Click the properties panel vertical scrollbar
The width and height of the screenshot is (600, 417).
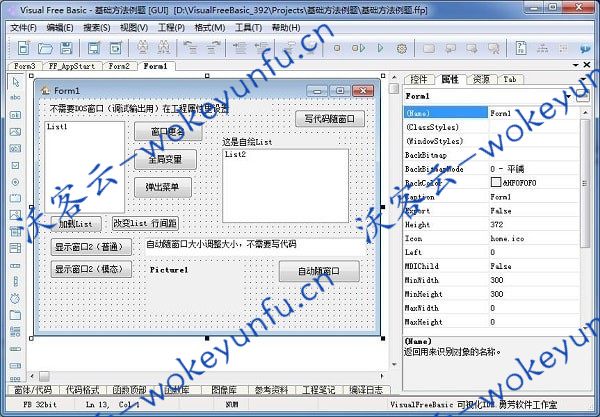(585, 183)
